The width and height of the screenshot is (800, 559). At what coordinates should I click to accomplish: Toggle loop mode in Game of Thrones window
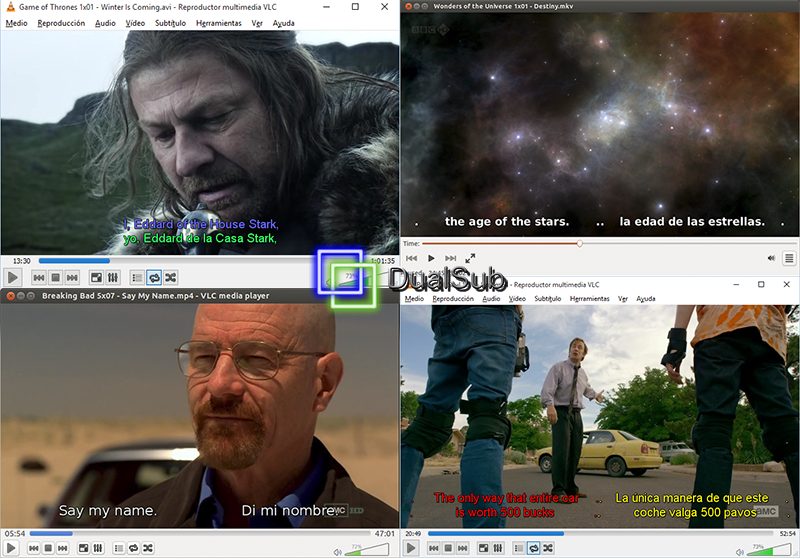click(x=154, y=277)
